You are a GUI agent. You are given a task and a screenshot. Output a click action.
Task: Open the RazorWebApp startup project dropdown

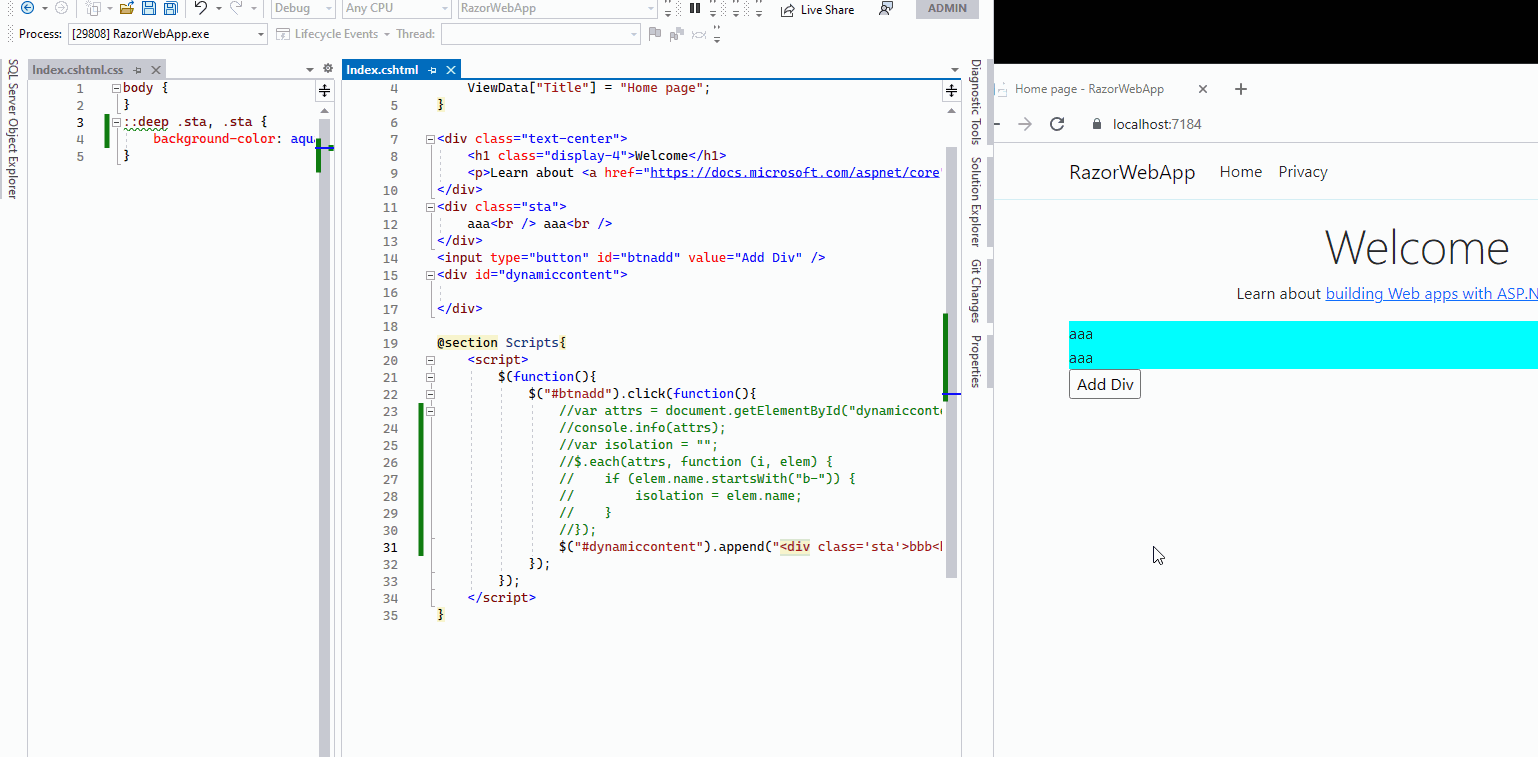click(557, 8)
